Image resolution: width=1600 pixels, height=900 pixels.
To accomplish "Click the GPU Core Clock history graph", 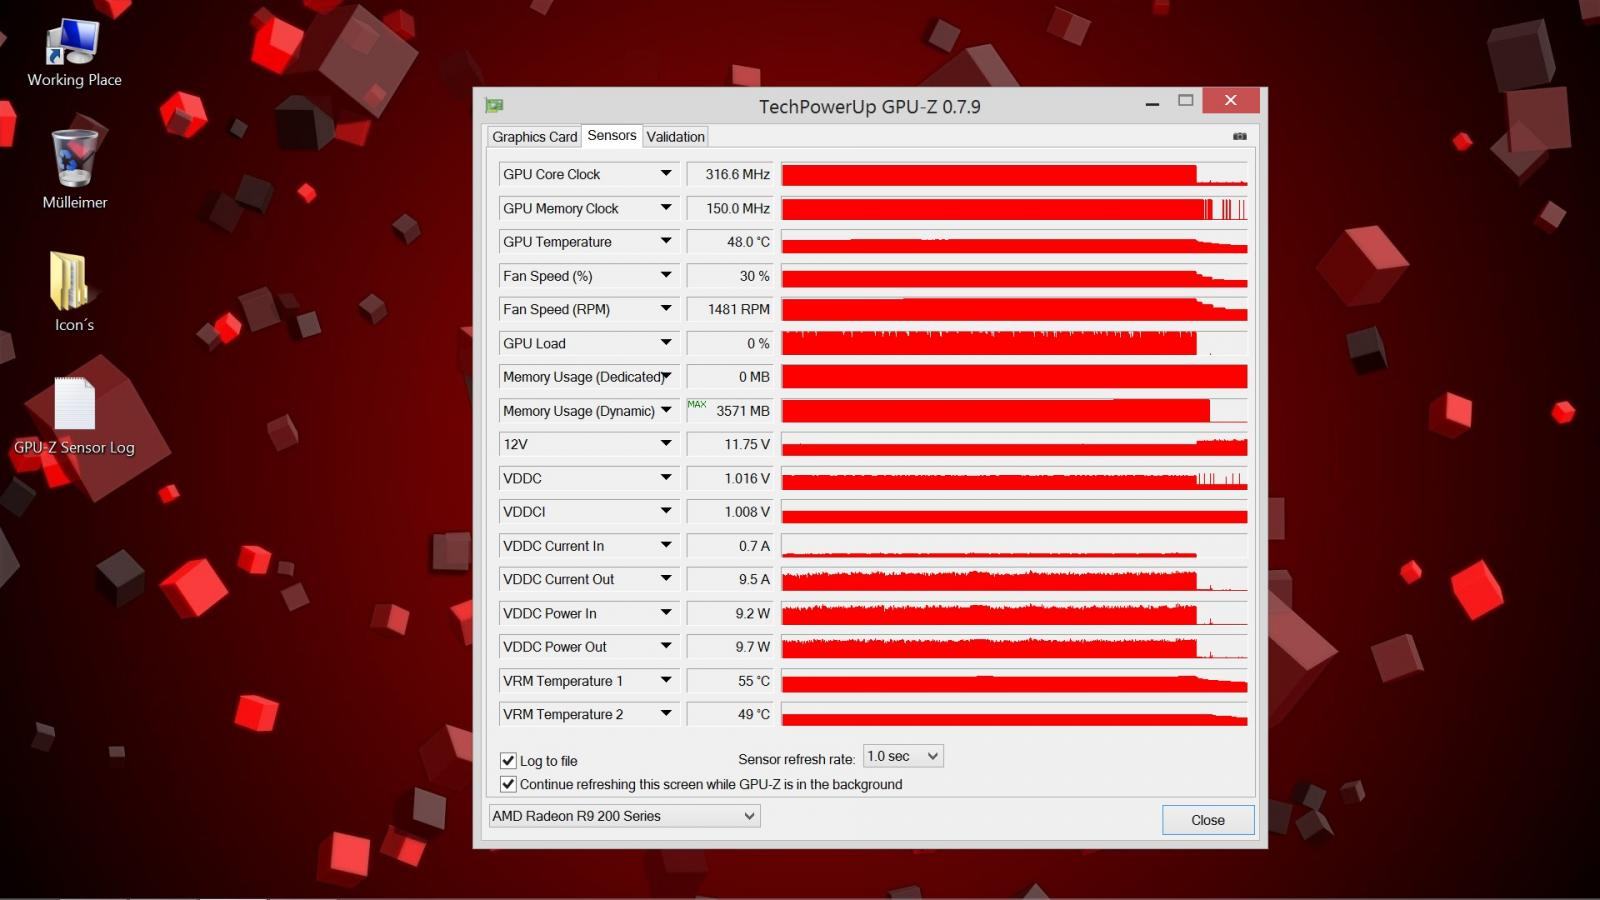I will (x=1014, y=174).
